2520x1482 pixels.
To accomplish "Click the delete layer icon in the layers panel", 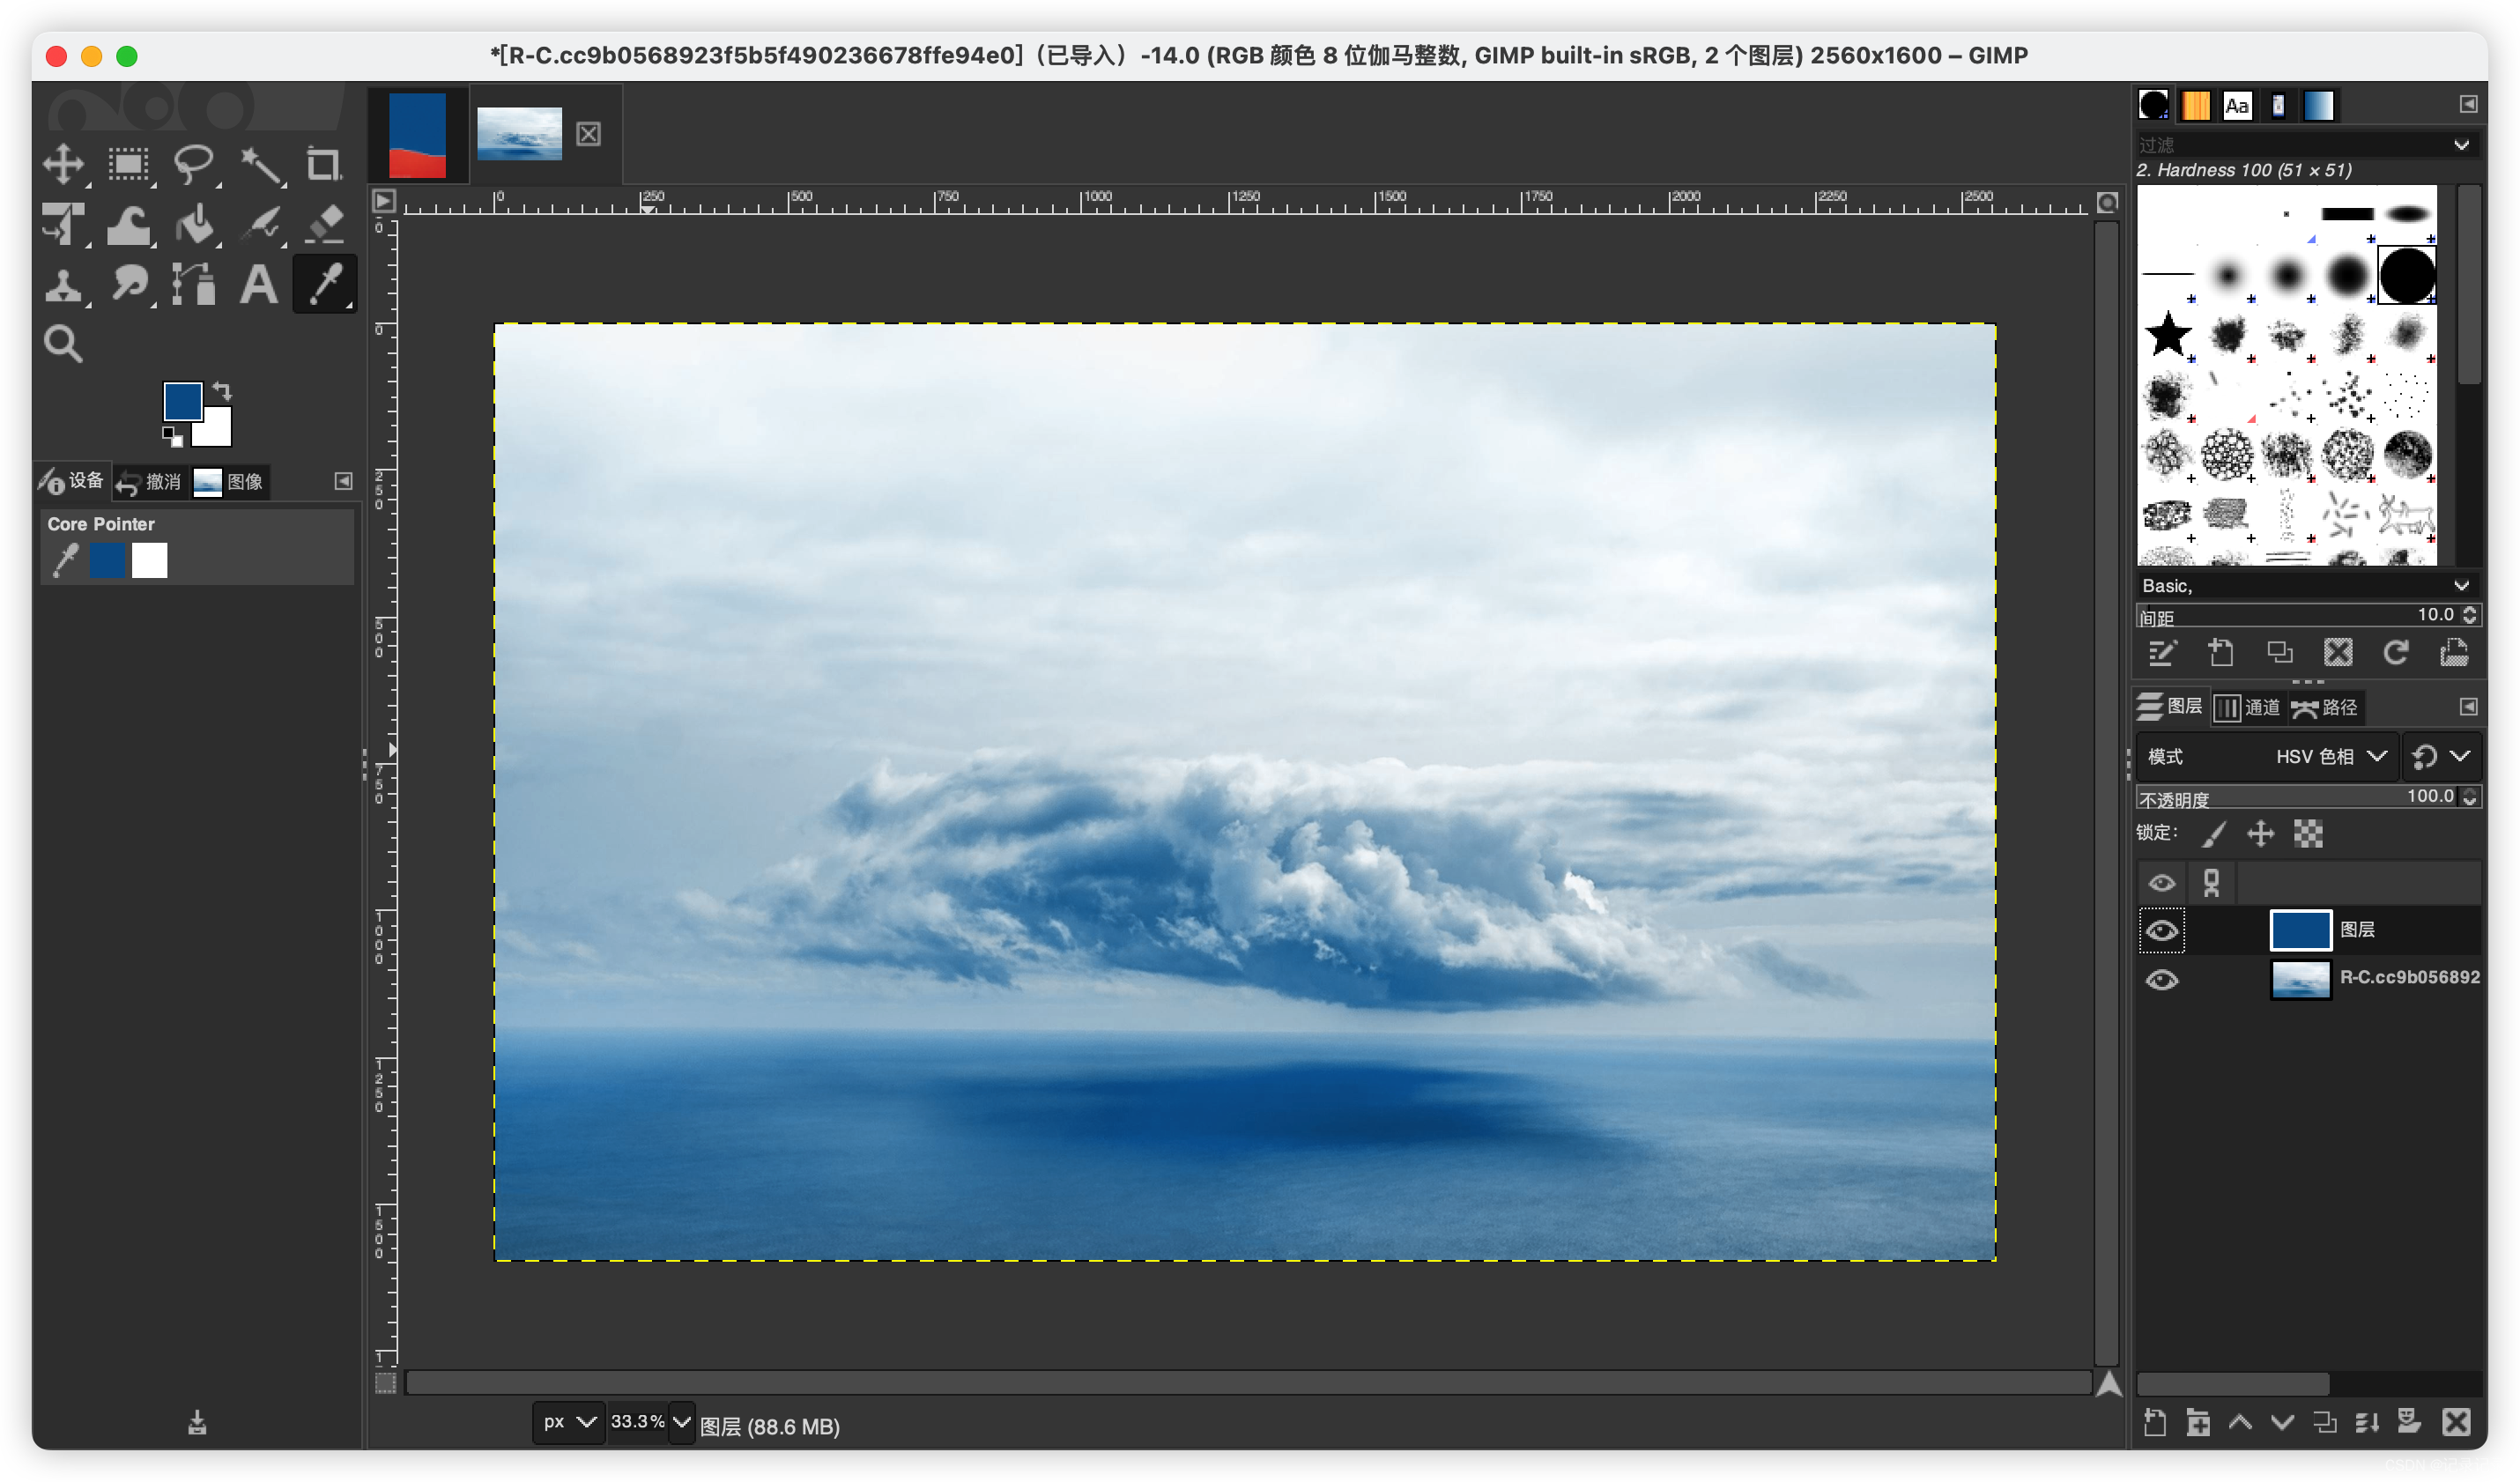I will 2456,1421.
